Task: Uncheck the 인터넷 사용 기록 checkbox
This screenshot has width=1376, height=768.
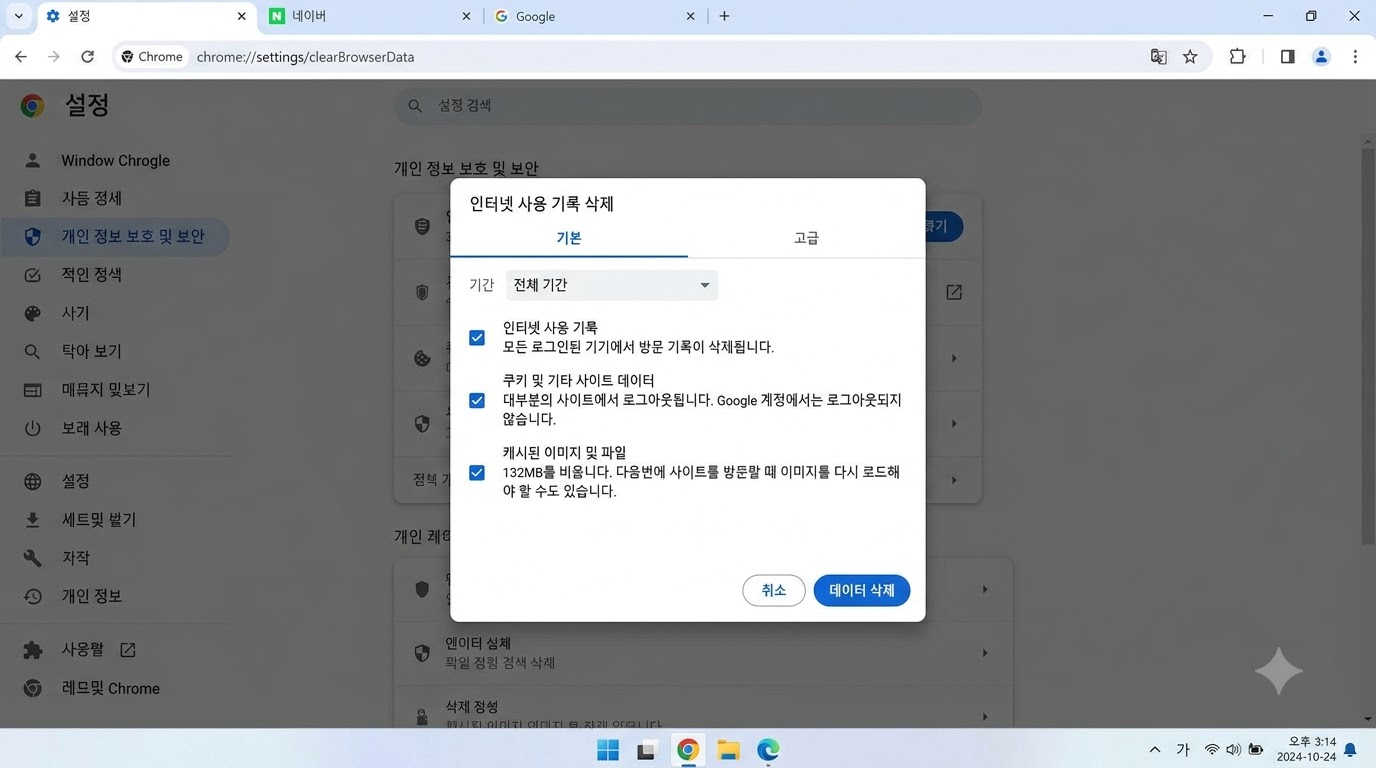Action: [x=477, y=338]
